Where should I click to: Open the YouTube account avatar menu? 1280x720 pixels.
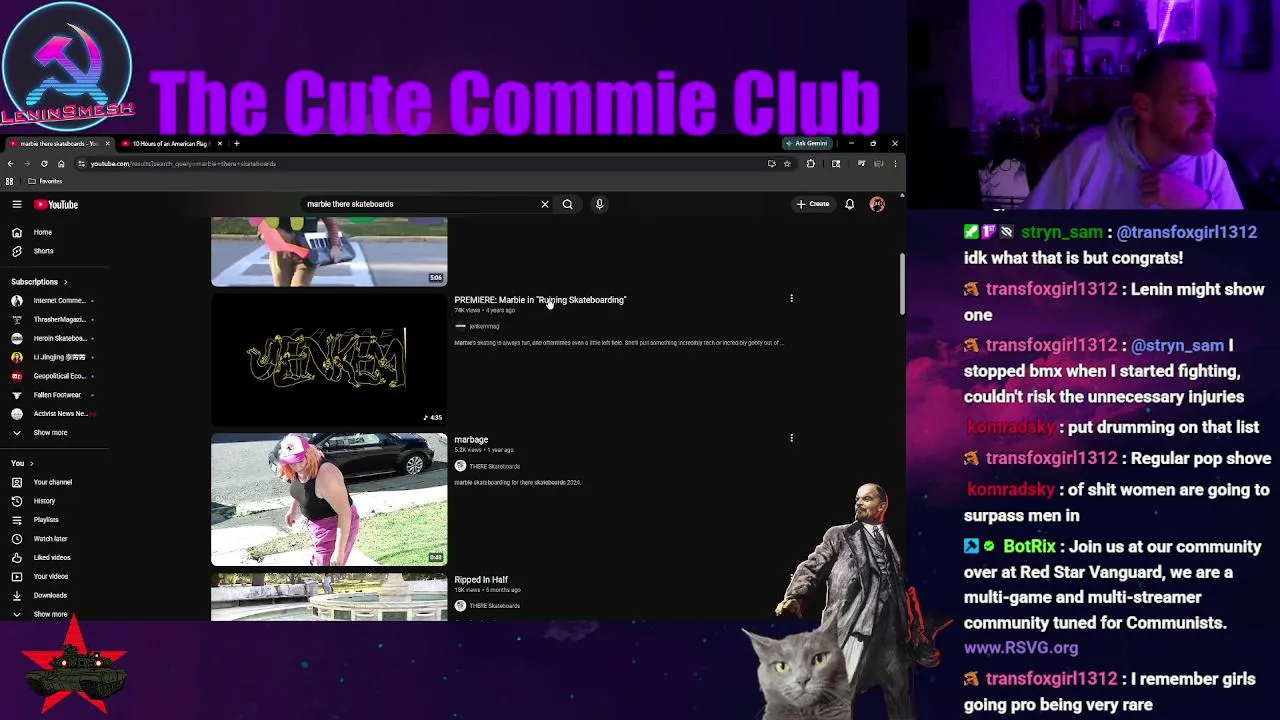[x=877, y=204]
